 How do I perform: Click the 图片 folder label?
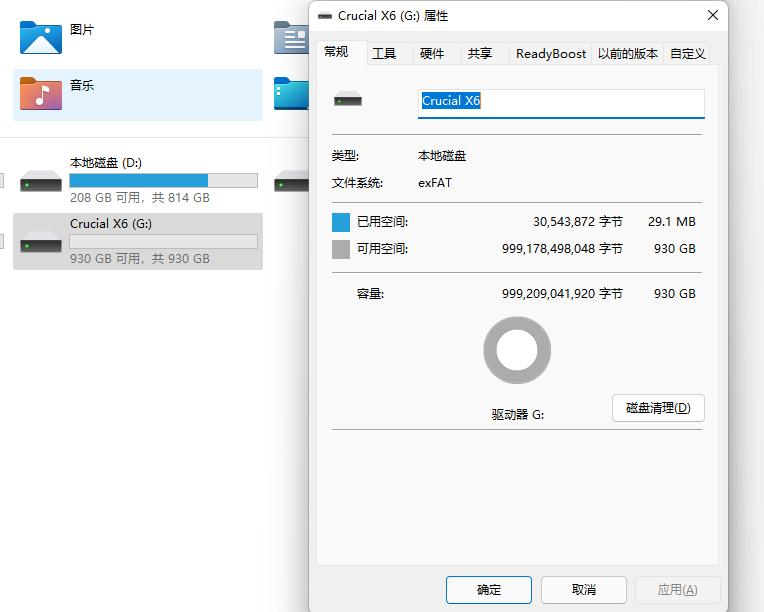[82, 30]
